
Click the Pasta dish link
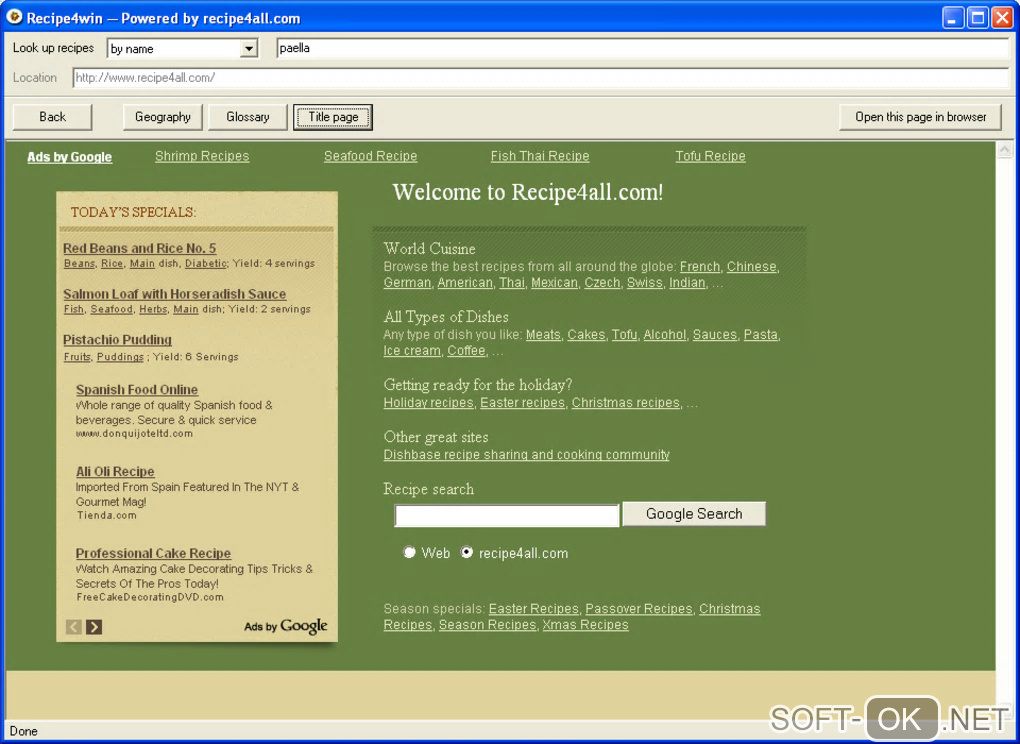click(760, 335)
